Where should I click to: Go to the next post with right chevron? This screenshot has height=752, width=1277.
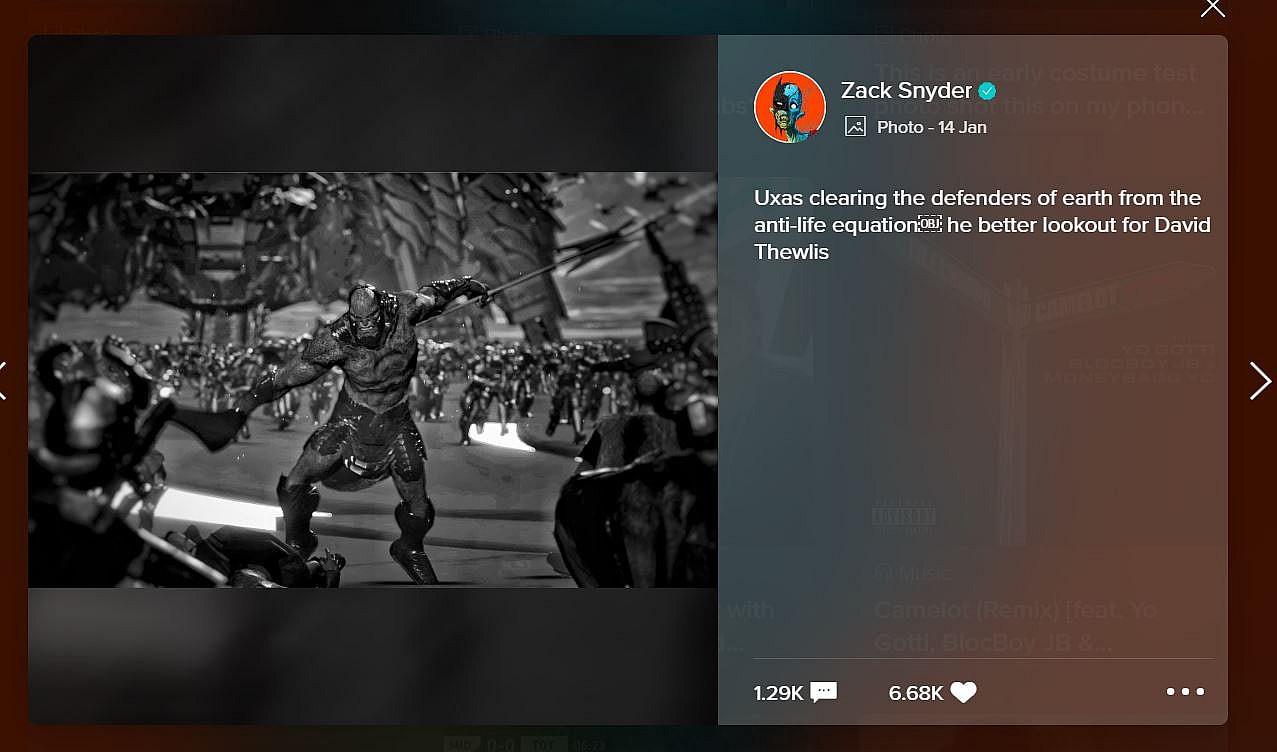click(1259, 381)
